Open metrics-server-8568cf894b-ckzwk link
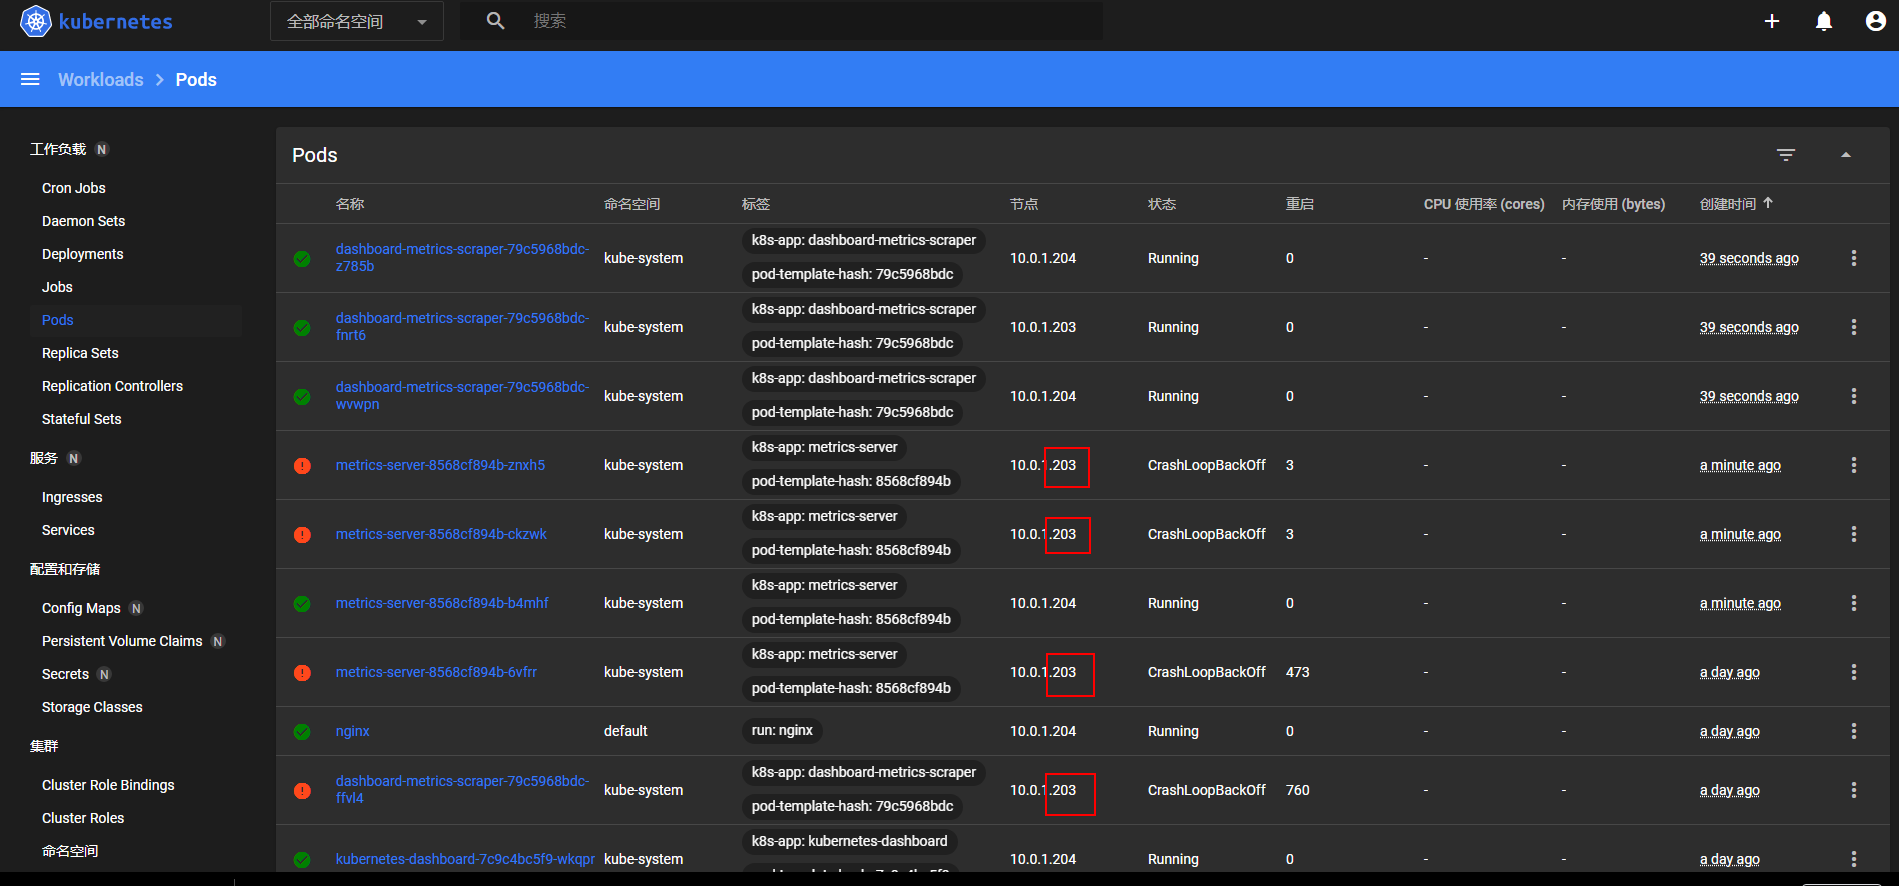 441,534
